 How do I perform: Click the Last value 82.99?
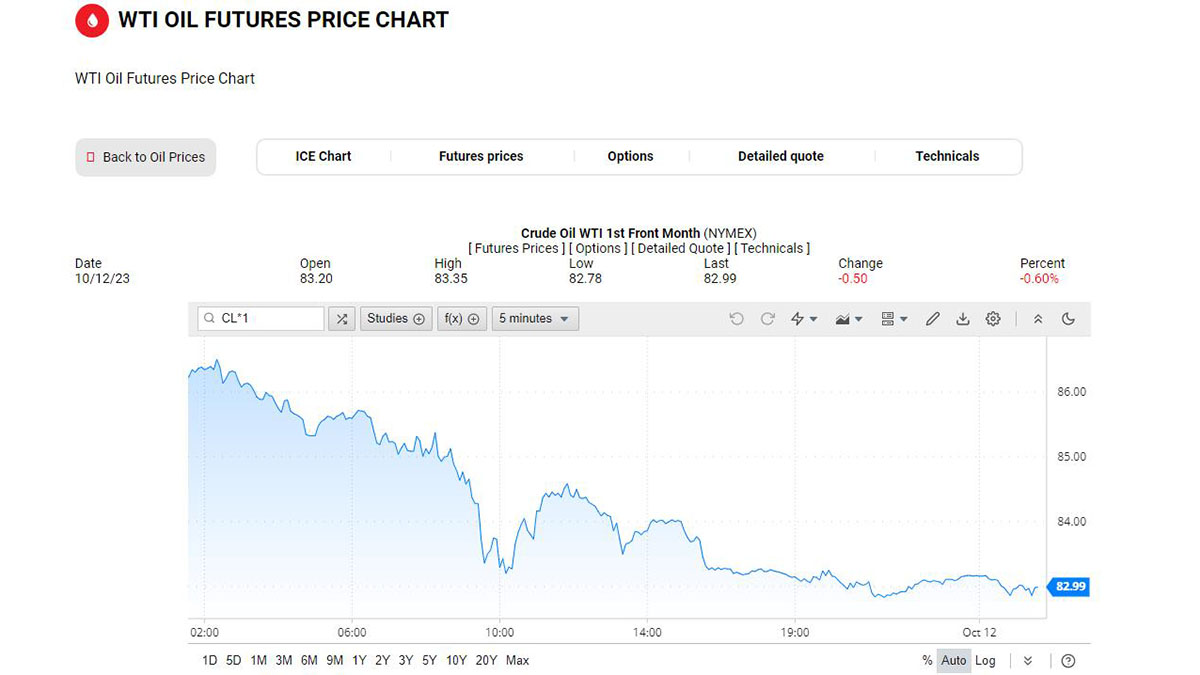(720, 278)
